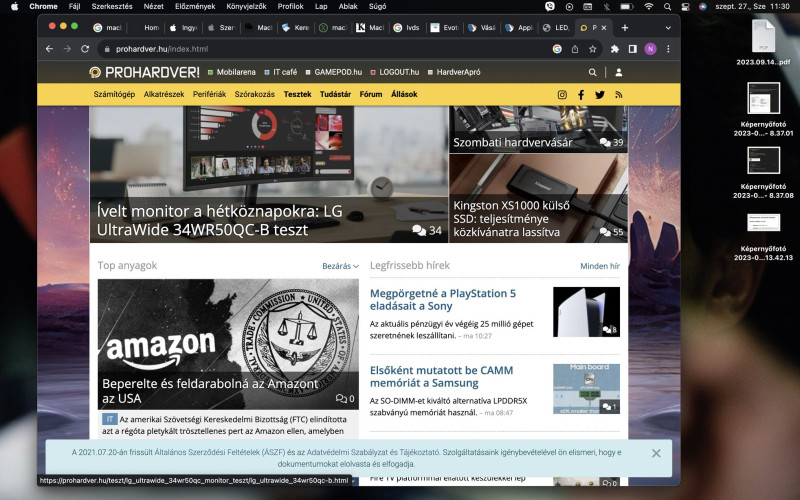Open a new tab with the plus button
The image size is (800, 500).
tap(625, 28)
